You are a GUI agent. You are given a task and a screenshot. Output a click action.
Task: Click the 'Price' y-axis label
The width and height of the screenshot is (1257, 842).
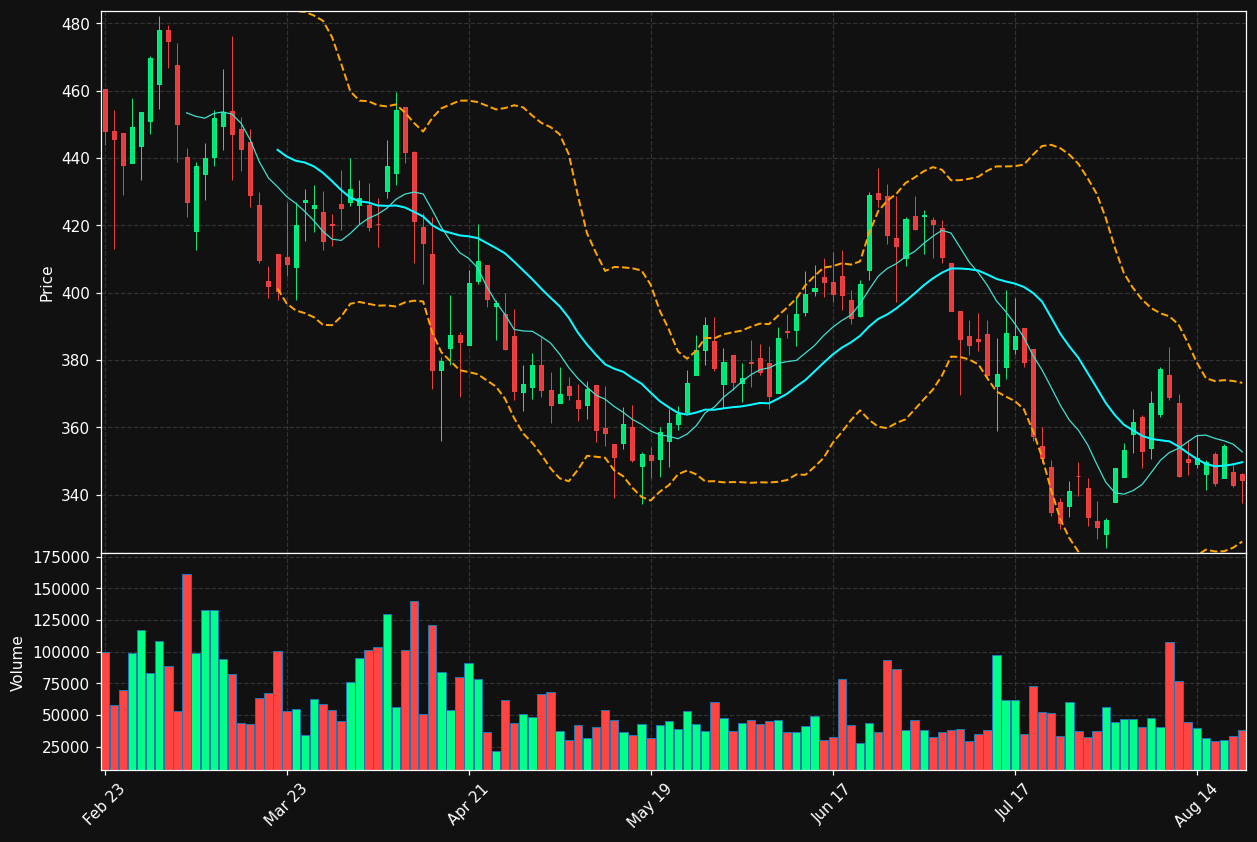click(47, 283)
